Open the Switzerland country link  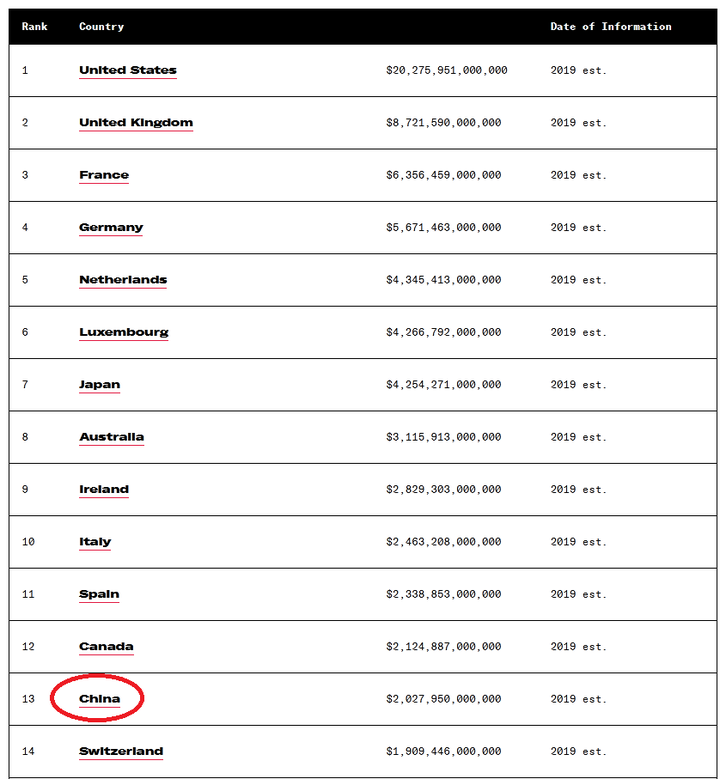[121, 752]
